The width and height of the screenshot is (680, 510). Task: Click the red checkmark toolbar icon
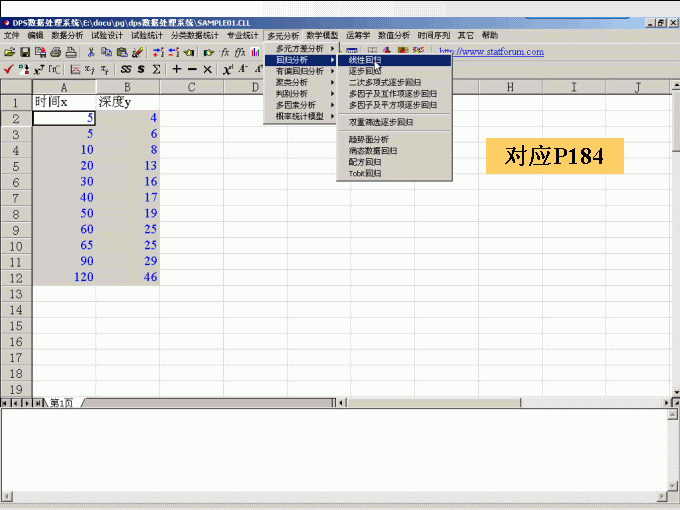coord(9,69)
